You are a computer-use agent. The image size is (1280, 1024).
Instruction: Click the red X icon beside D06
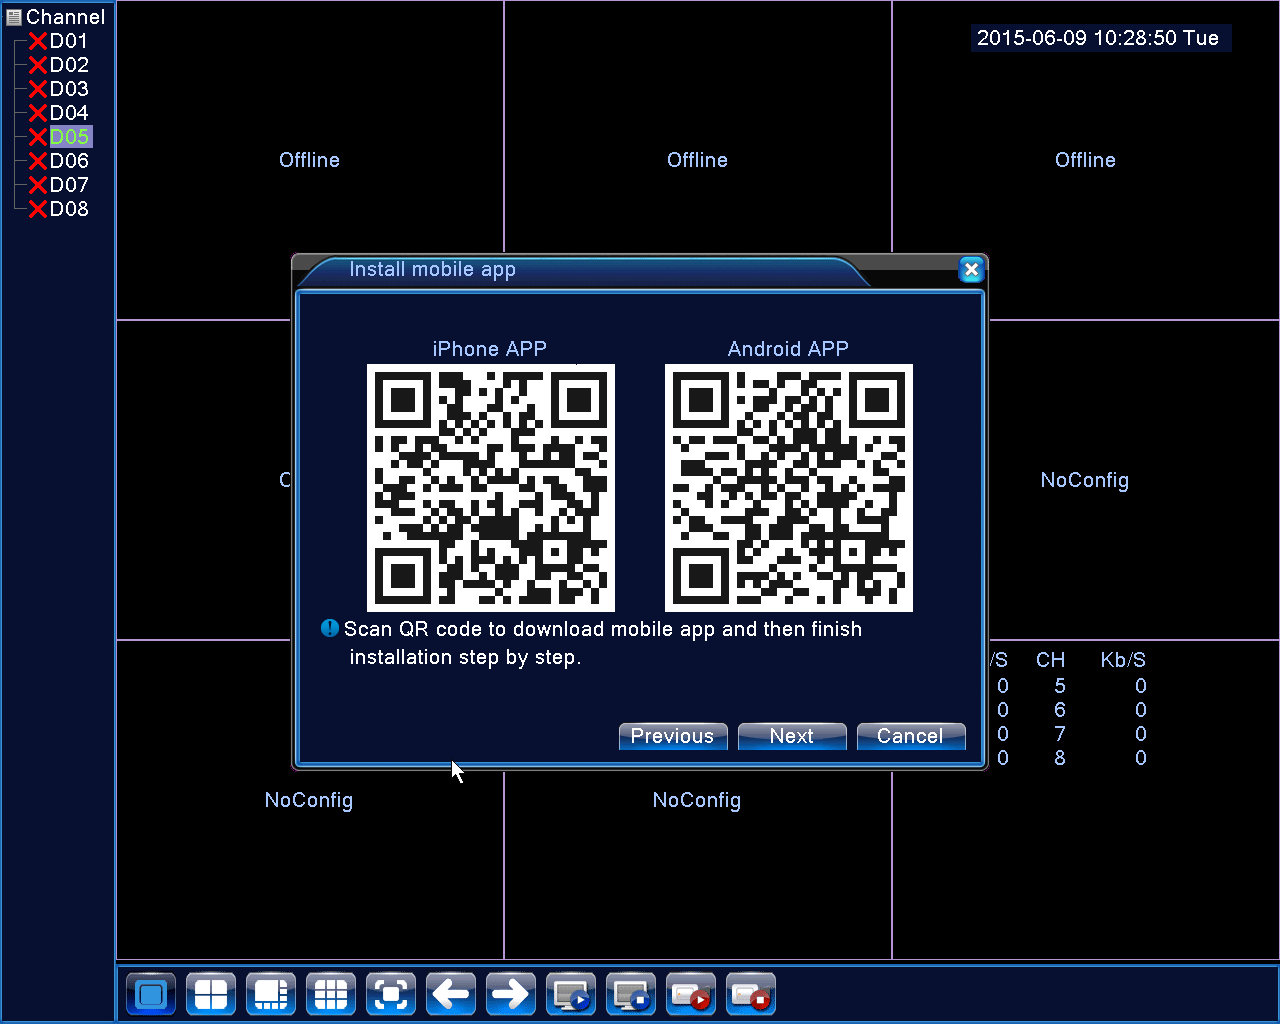point(38,161)
